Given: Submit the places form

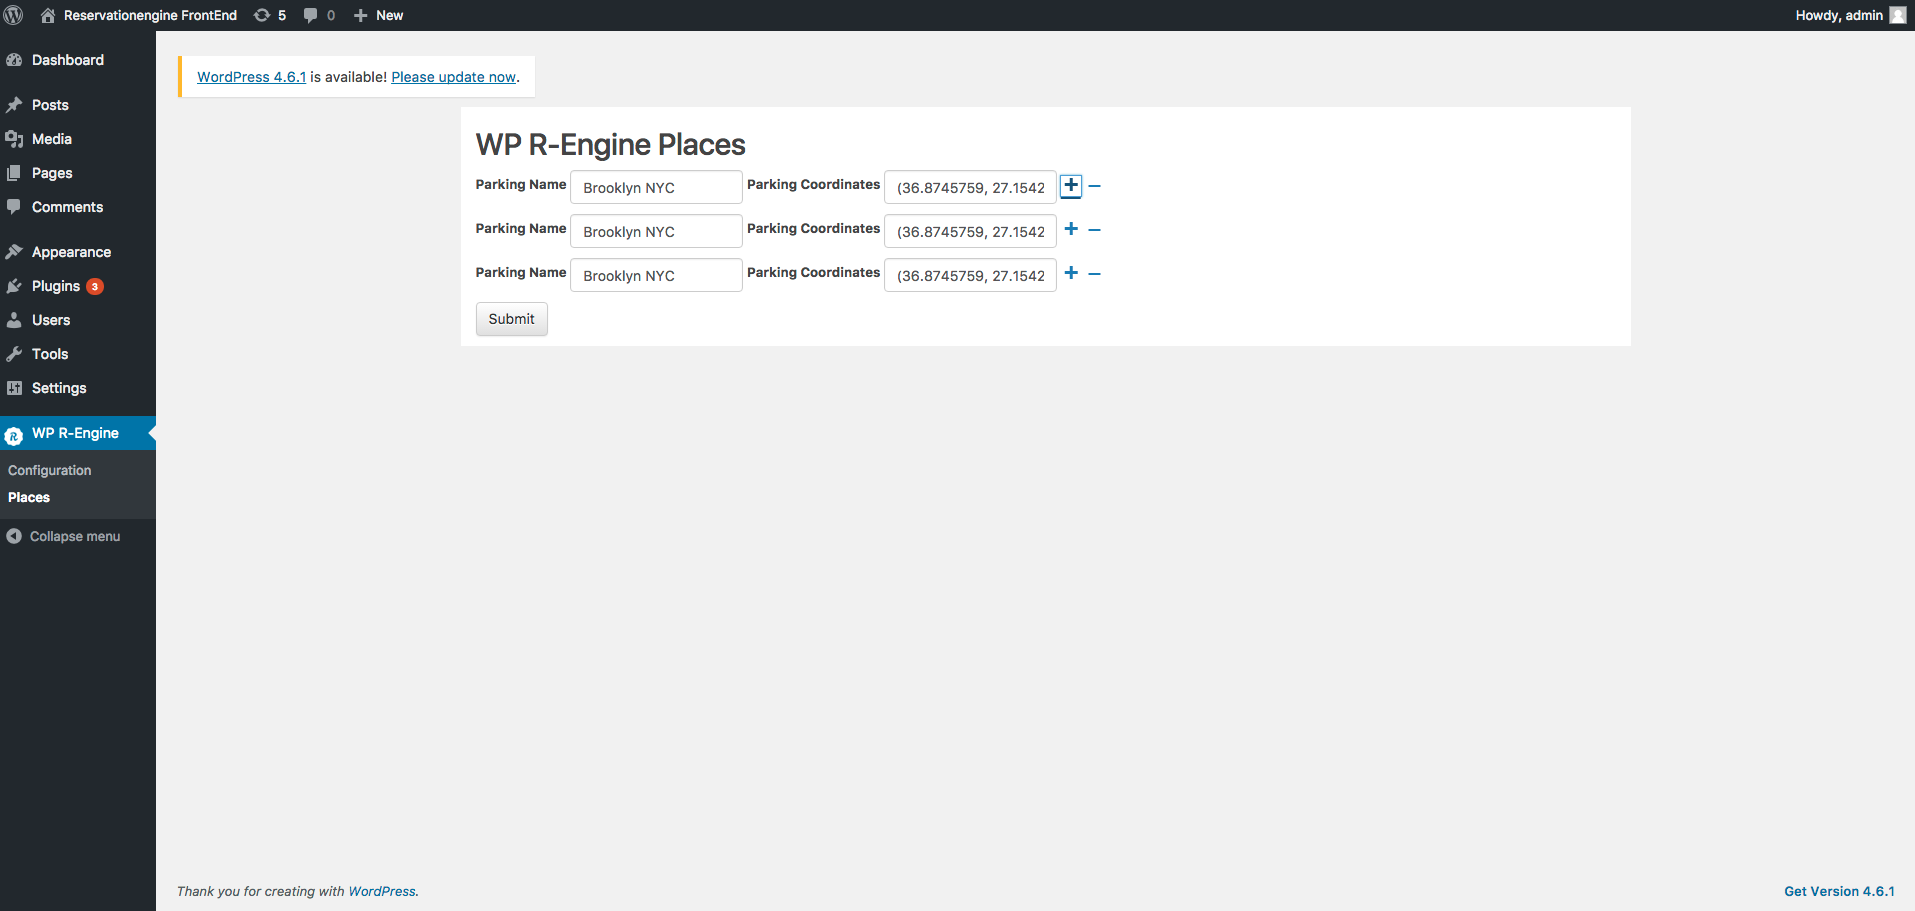Looking at the screenshot, I should pyautogui.click(x=512, y=319).
